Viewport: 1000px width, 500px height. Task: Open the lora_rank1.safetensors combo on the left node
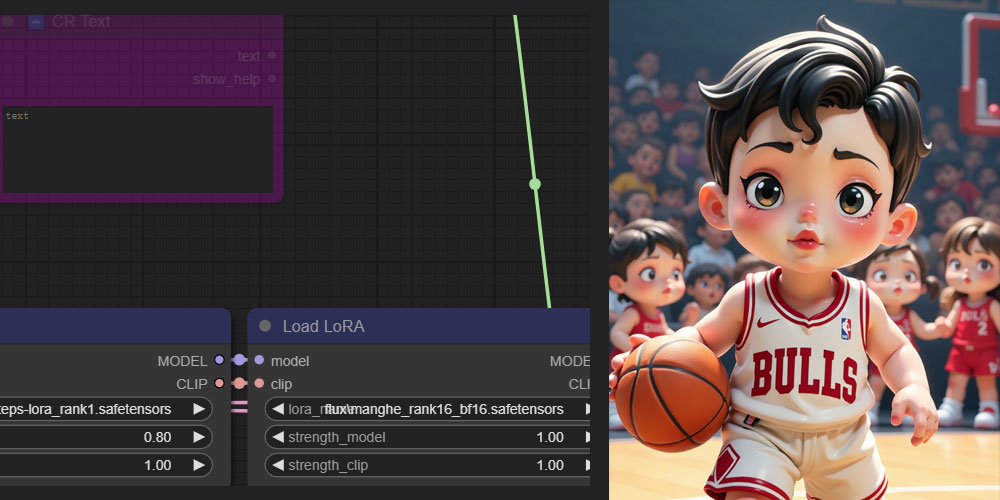[x=106, y=409]
